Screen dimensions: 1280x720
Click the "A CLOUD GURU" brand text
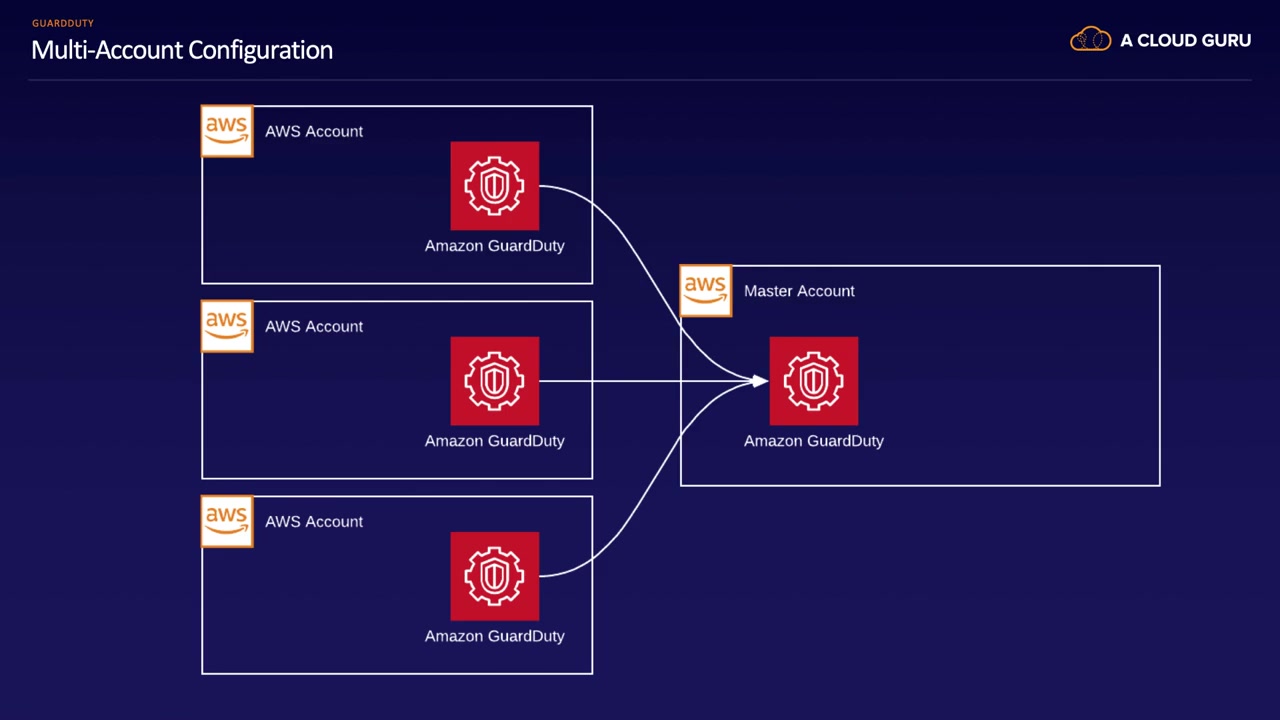click(x=1185, y=41)
